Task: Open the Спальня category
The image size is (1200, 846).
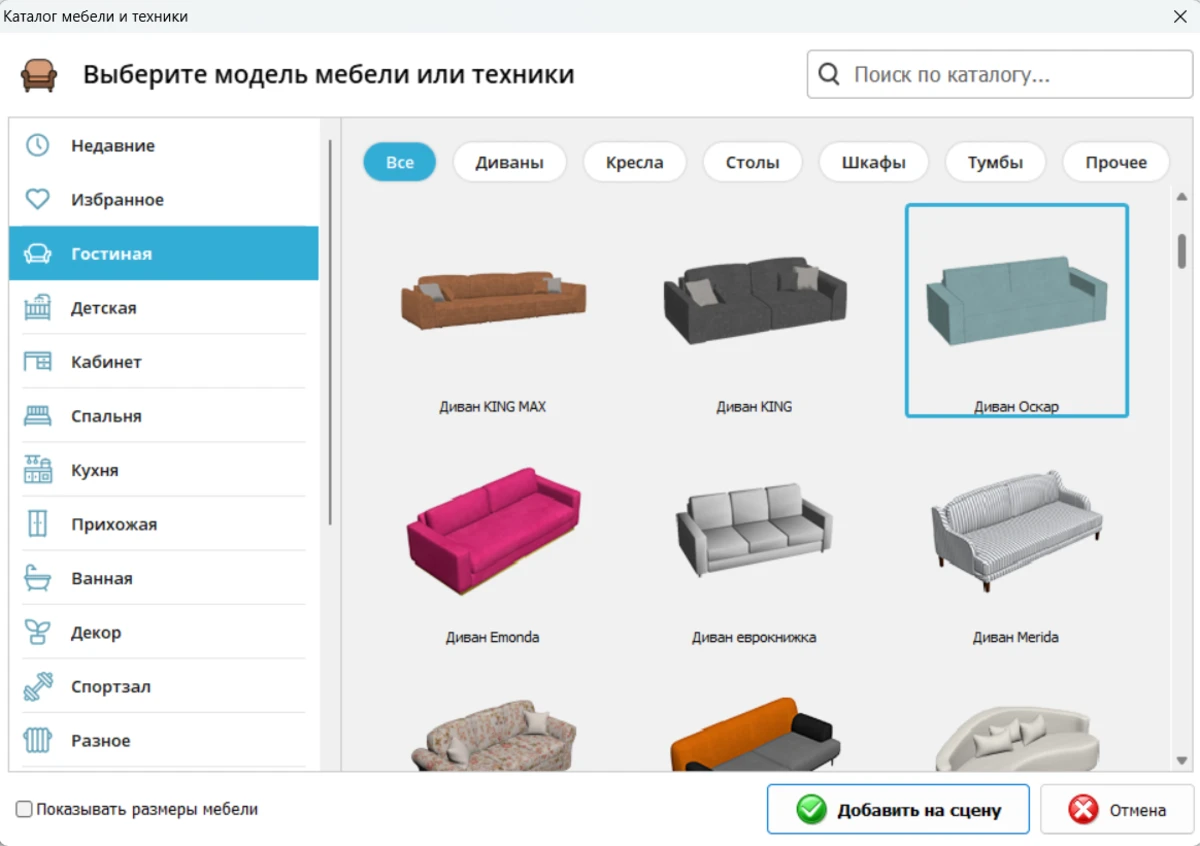Action: click(x=164, y=416)
